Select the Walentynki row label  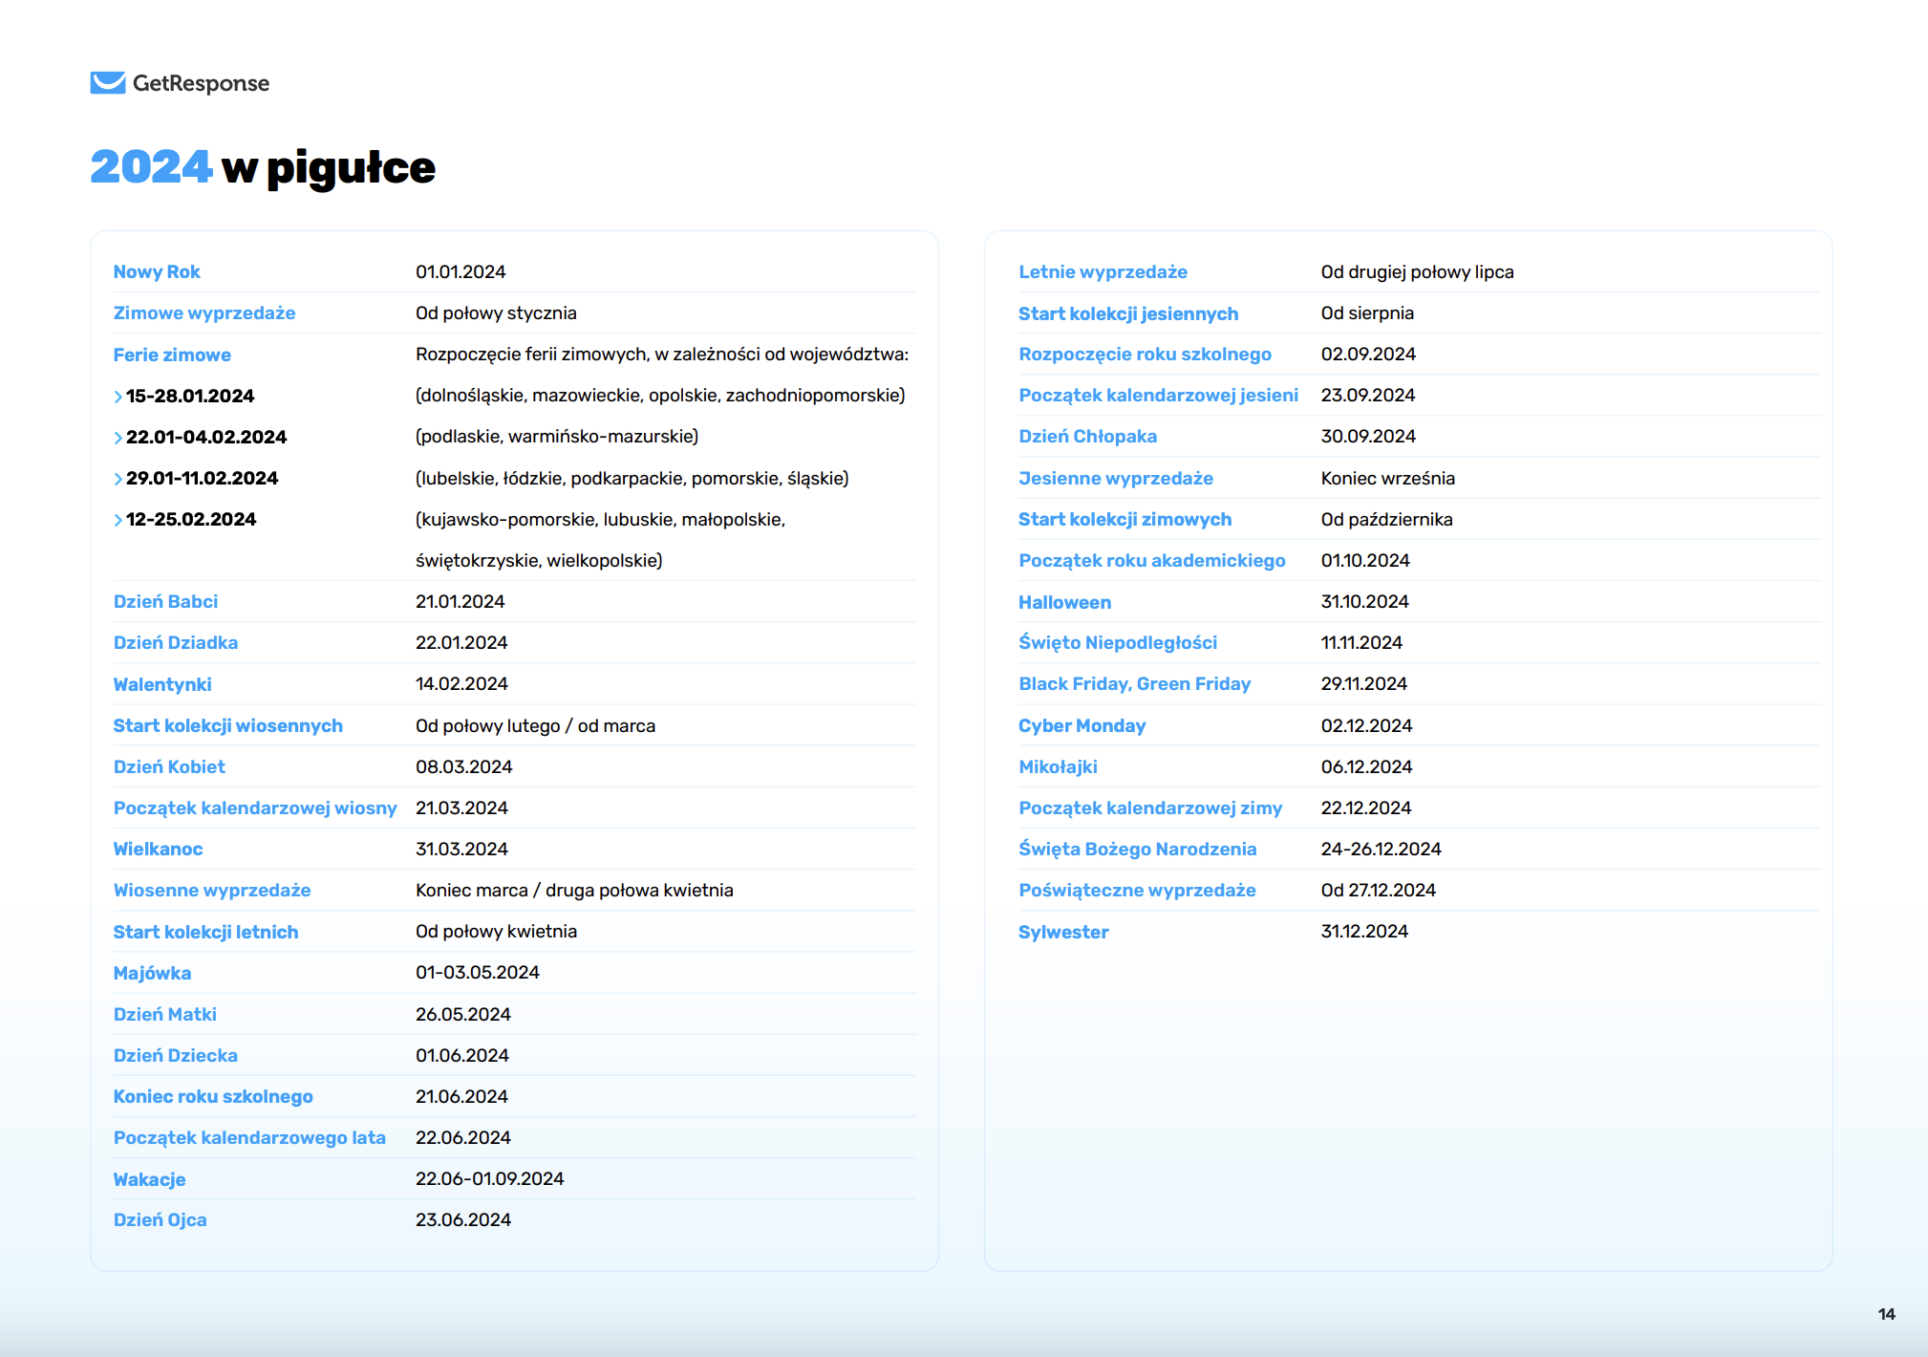[x=162, y=684]
